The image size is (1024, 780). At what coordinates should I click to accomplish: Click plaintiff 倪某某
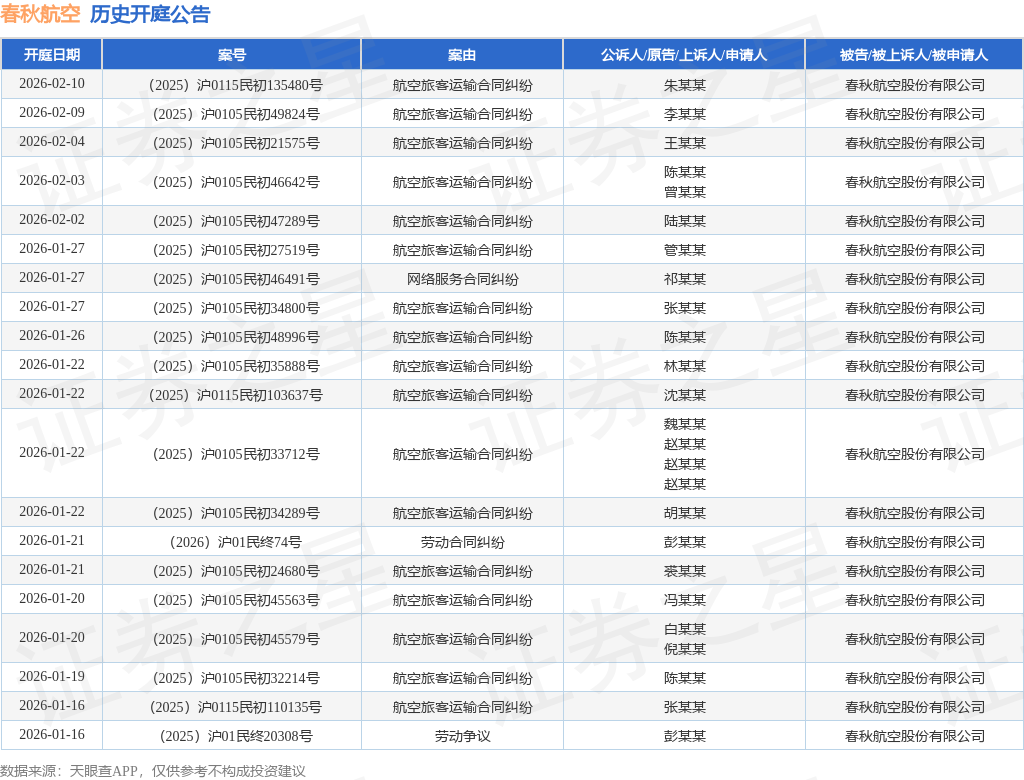pos(684,649)
